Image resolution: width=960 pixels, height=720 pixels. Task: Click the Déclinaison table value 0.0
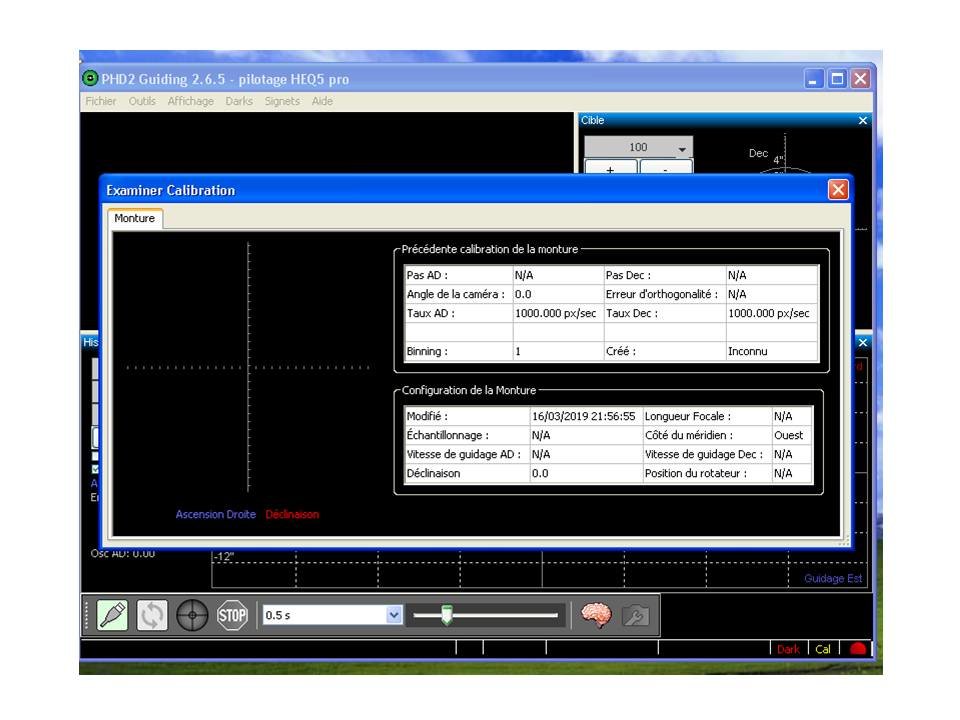click(x=586, y=473)
